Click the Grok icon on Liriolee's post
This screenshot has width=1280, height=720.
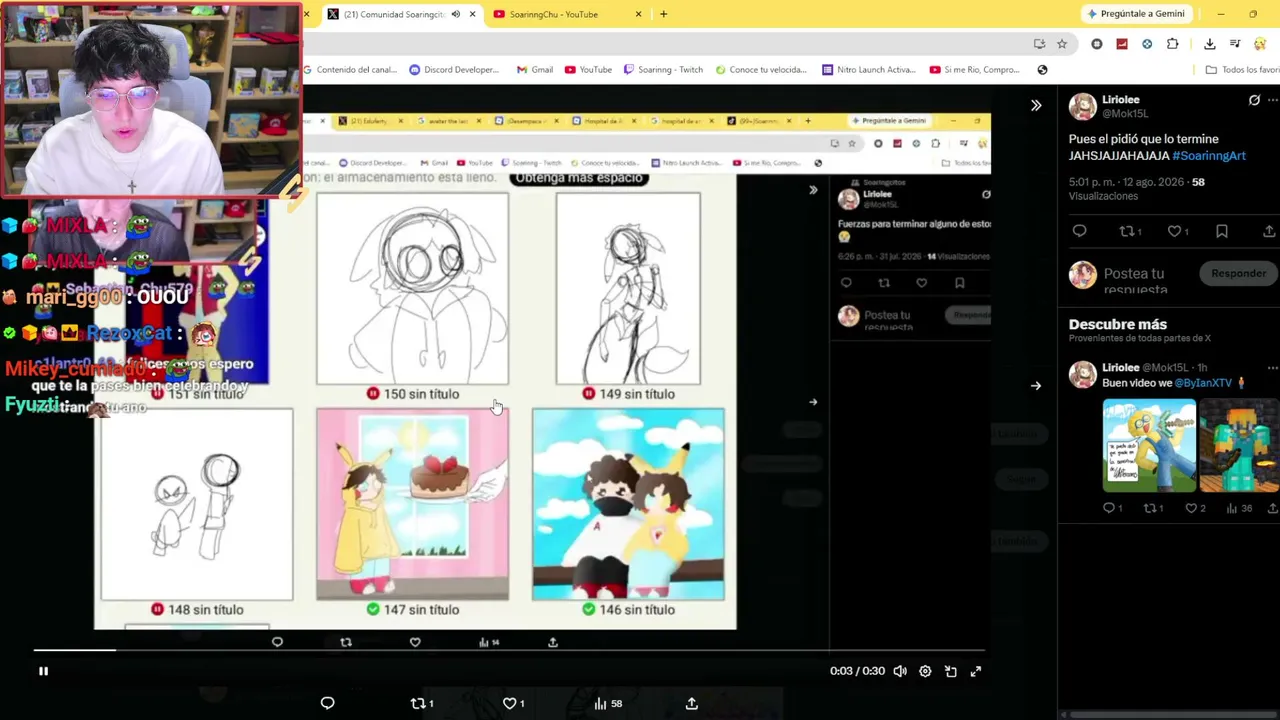pyautogui.click(x=1254, y=100)
